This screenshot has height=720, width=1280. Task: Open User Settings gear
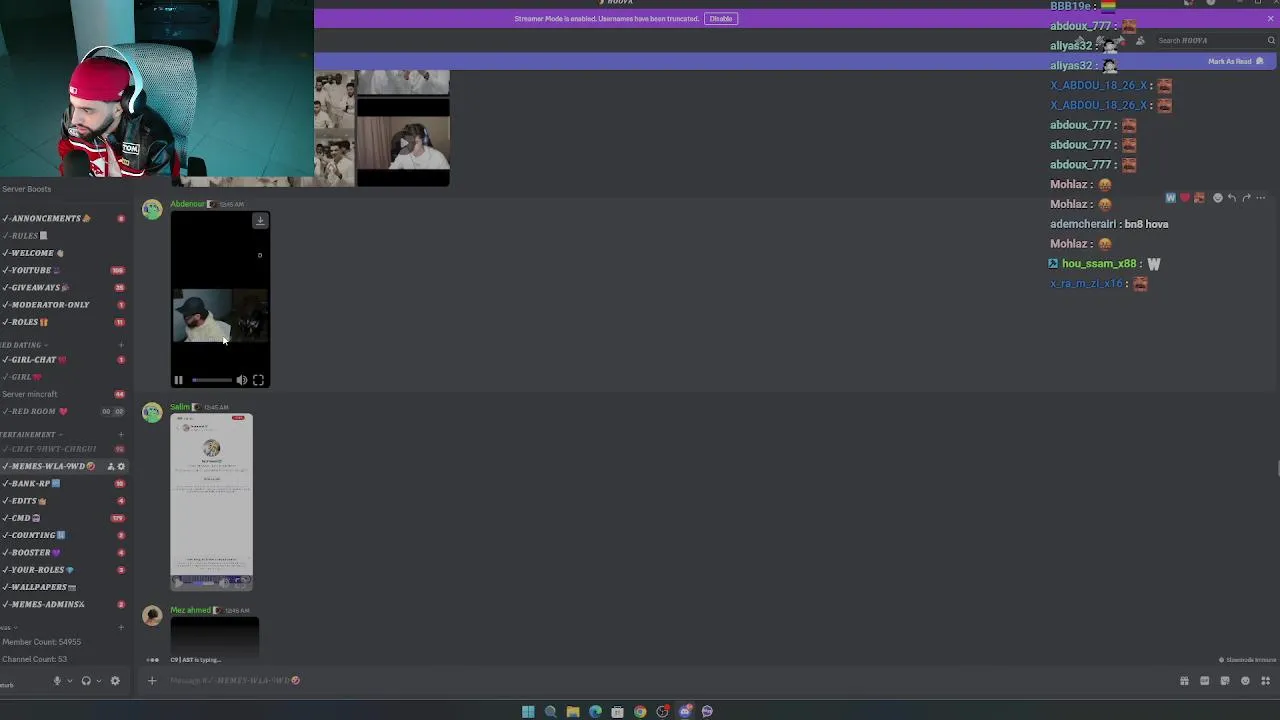115,681
